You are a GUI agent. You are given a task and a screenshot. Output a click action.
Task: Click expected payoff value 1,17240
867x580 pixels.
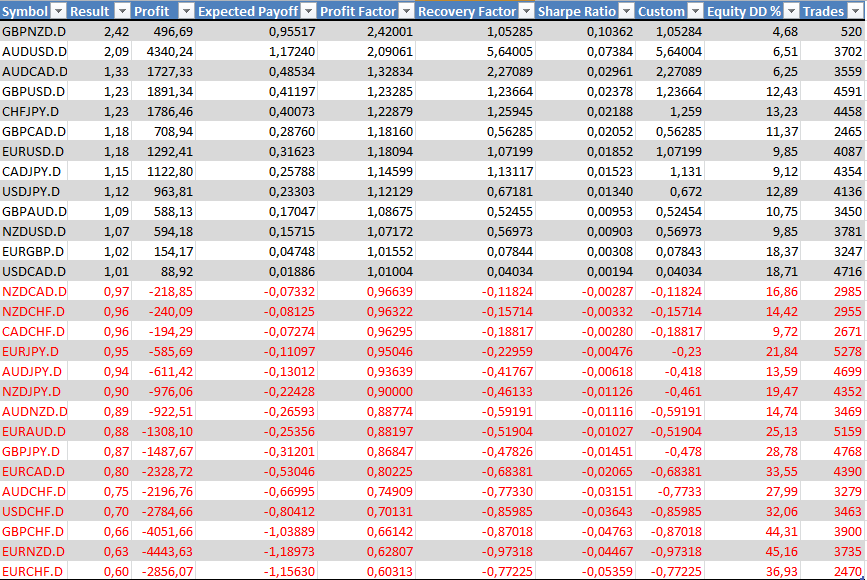point(292,51)
